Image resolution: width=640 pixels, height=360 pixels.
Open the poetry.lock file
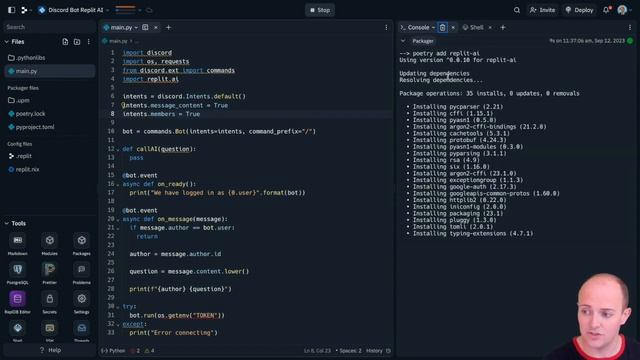49,113
